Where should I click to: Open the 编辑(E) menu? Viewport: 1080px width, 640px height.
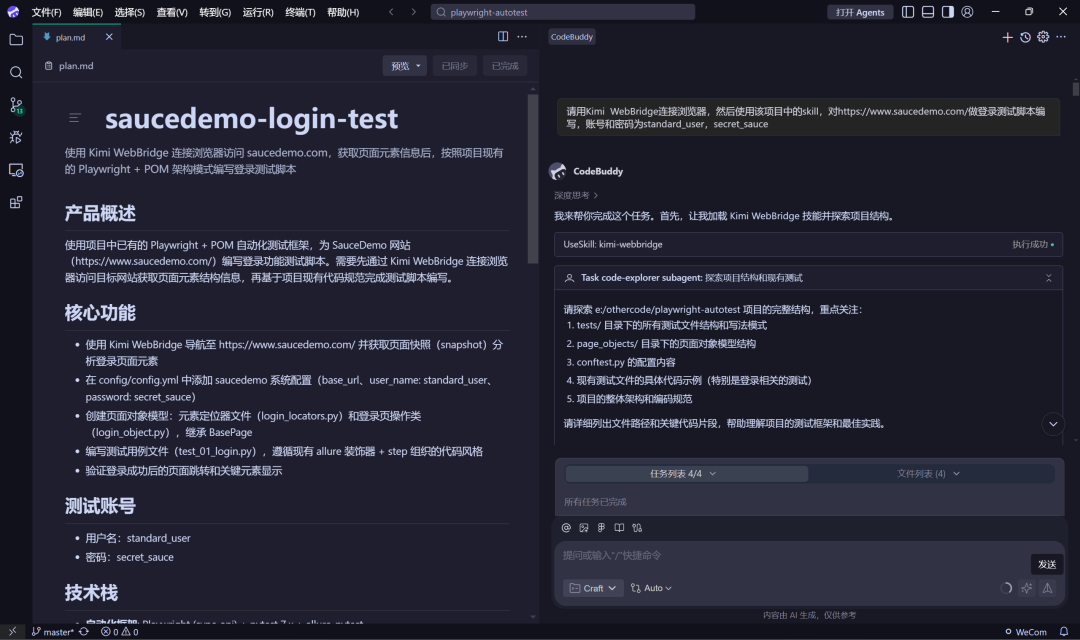pyautogui.click(x=87, y=12)
